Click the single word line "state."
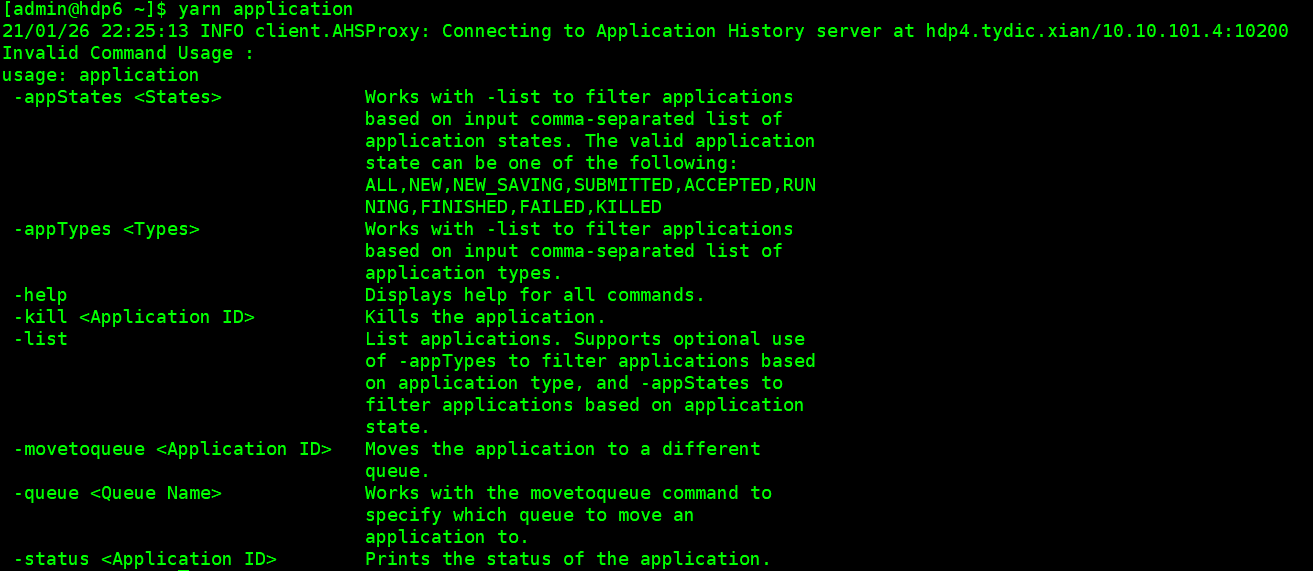 [x=398, y=427]
